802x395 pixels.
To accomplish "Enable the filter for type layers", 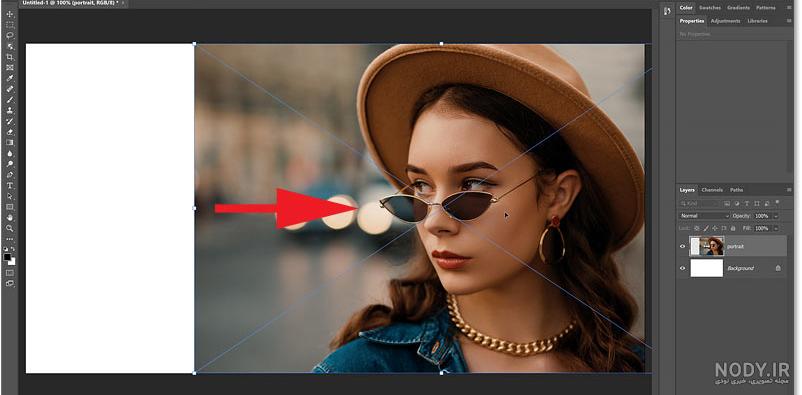I will pyautogui.click(x=747, y=204).
